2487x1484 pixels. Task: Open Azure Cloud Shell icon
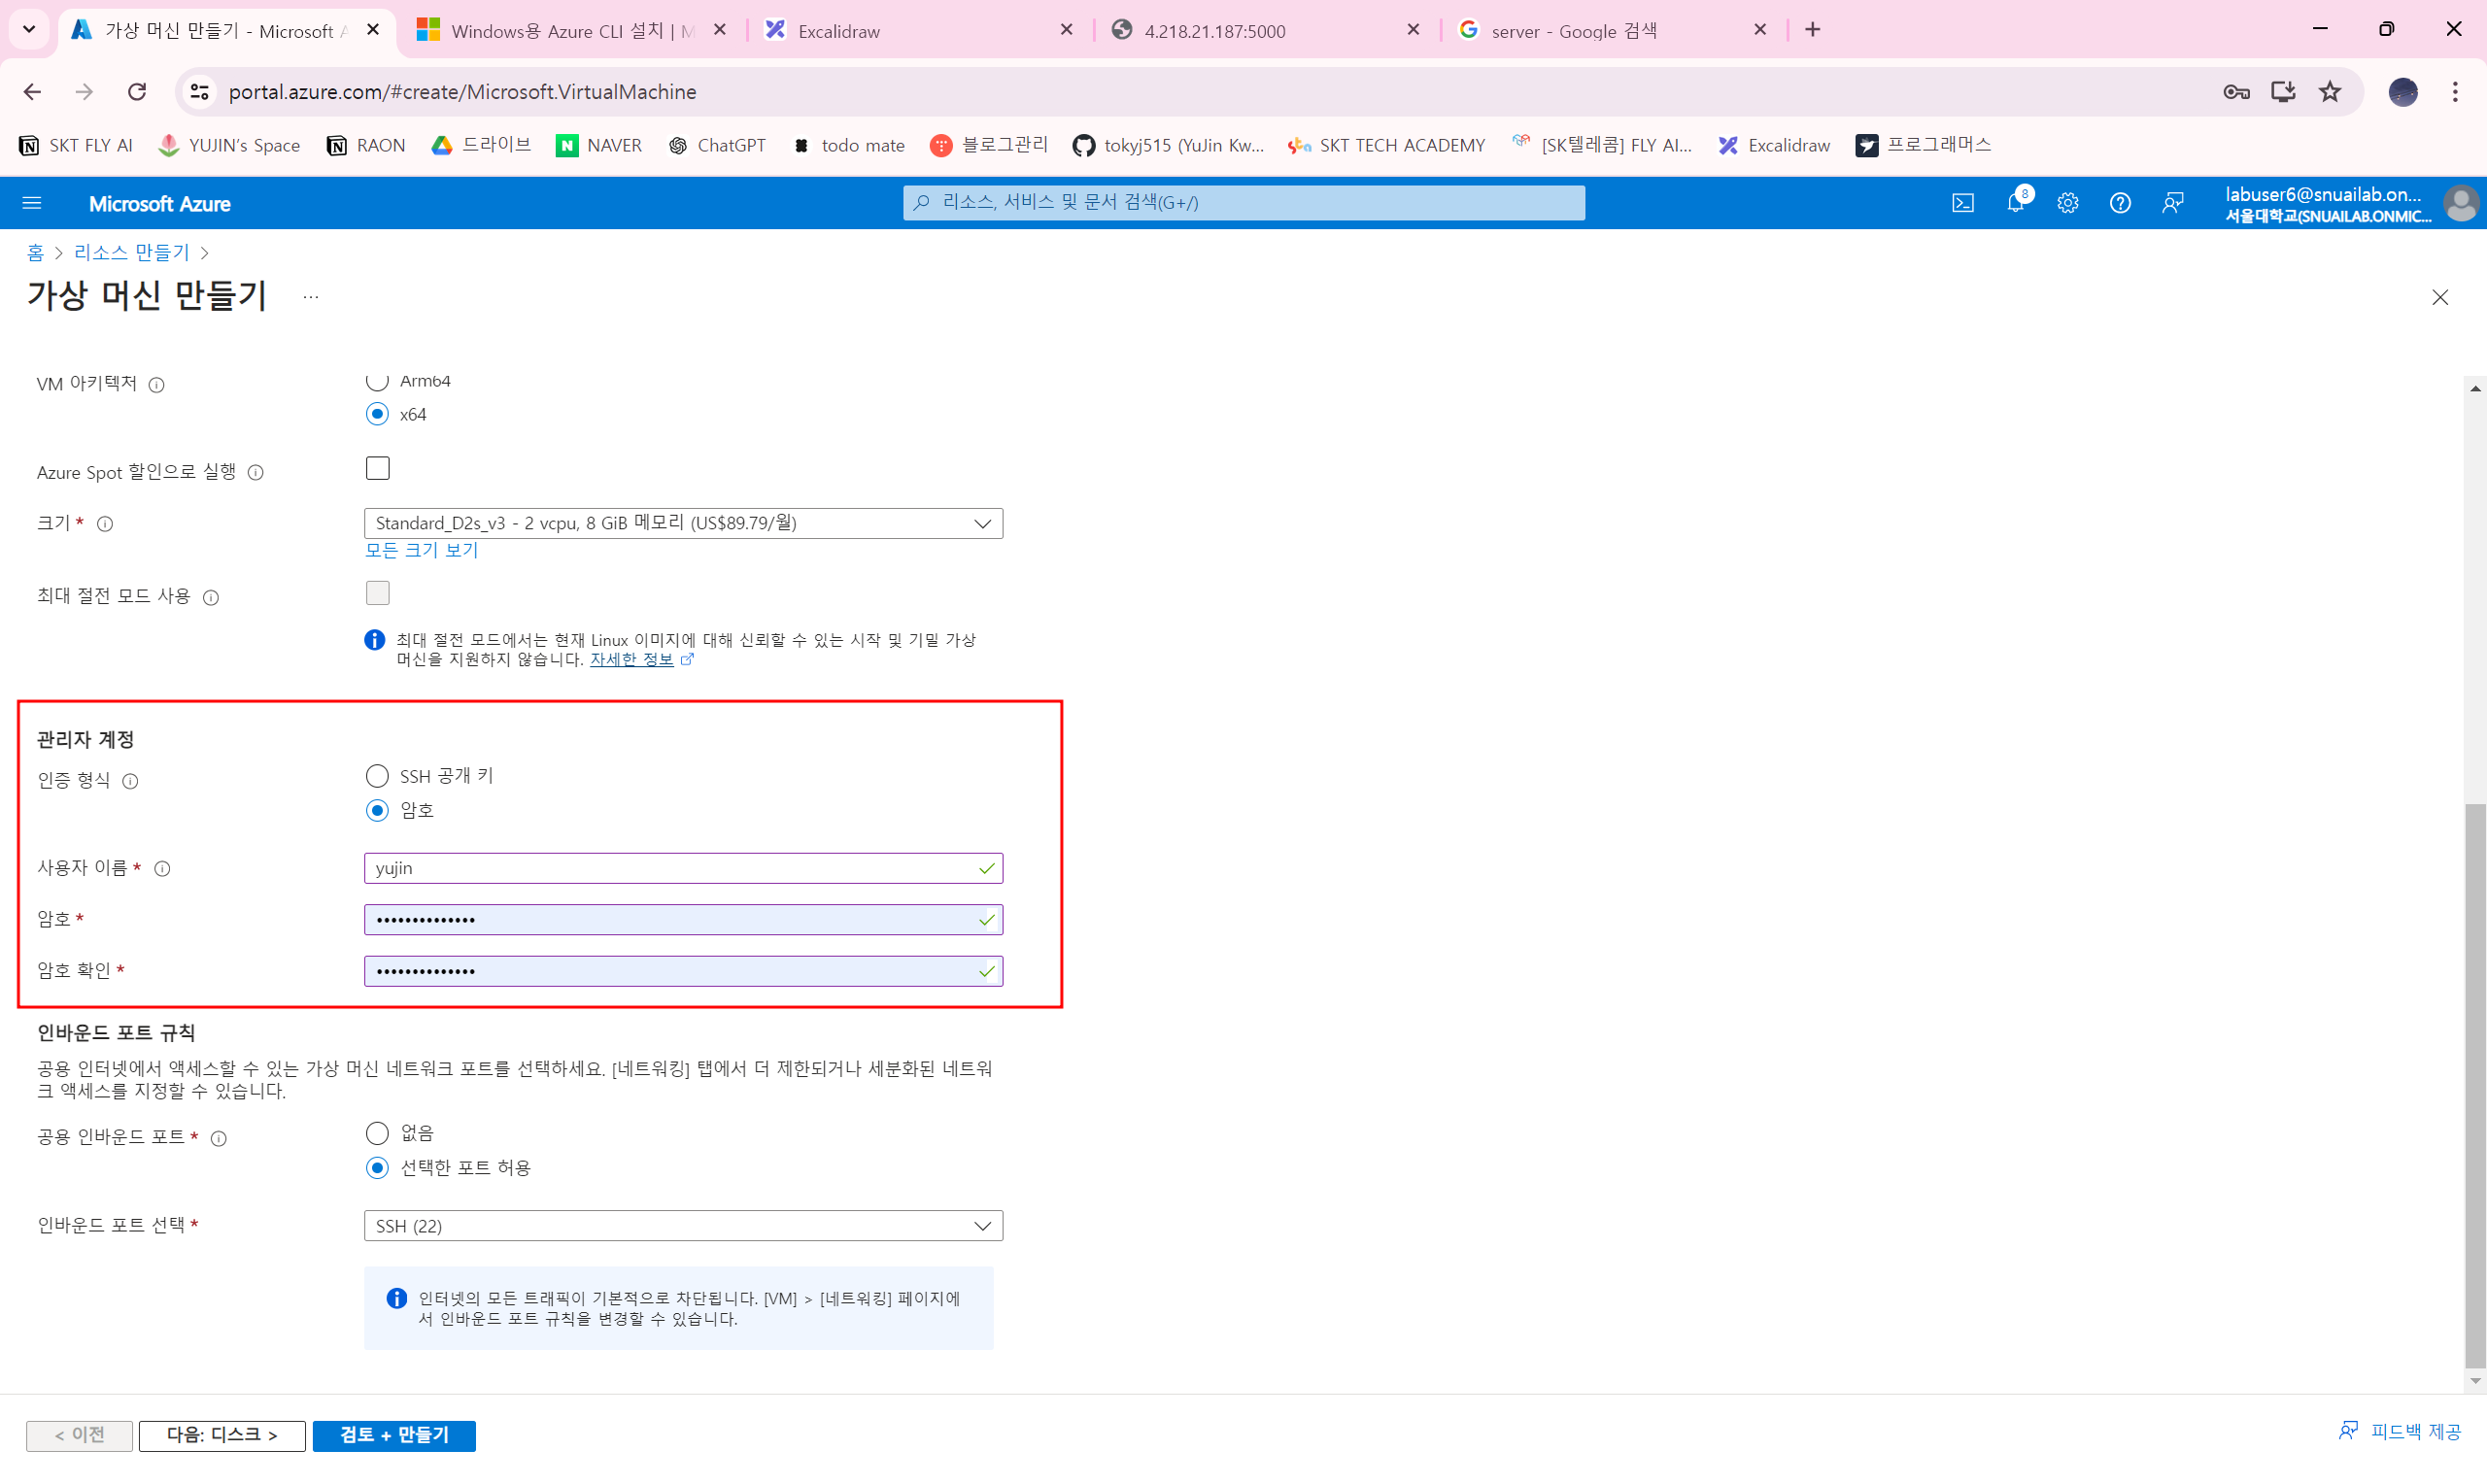1962,203
